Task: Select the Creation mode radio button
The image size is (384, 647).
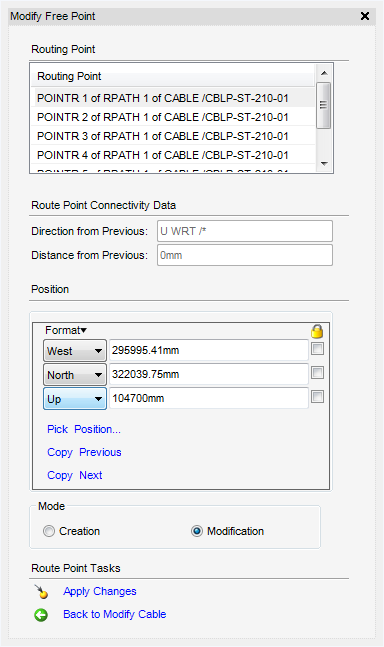Action: 49,531
